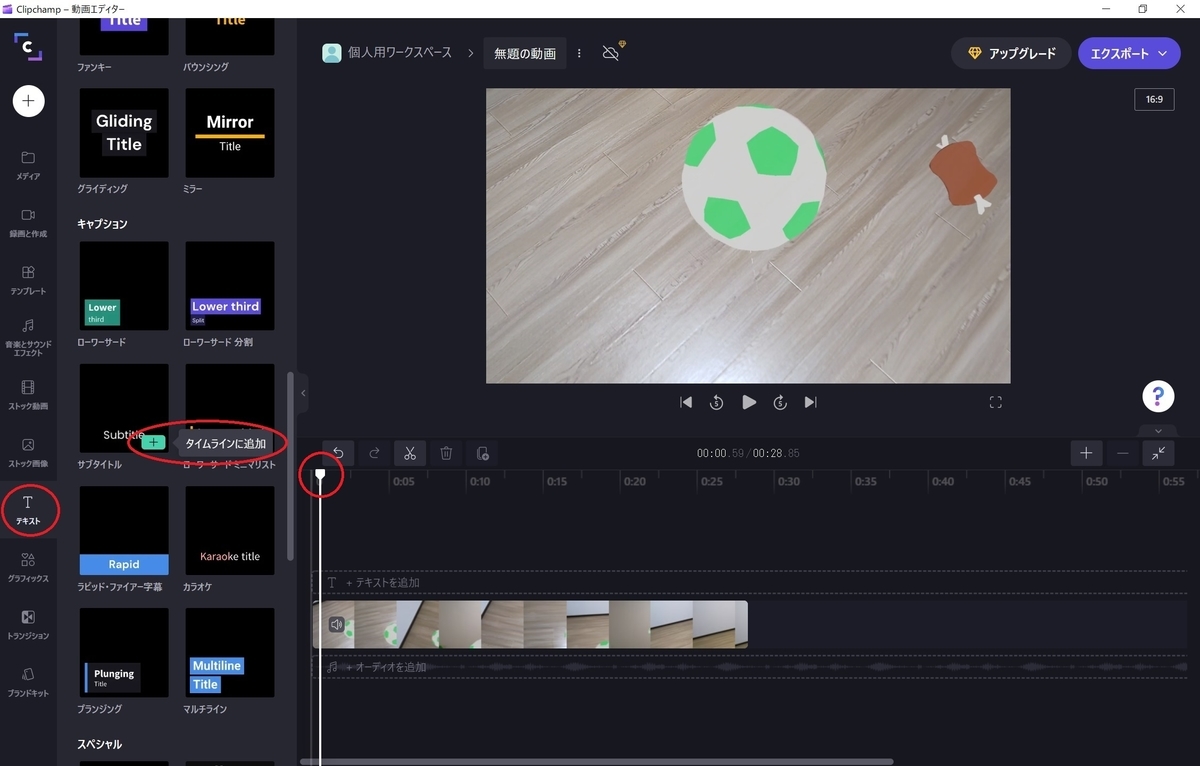Select the テキスト sidebar tab
Image resolution: width=1200 pixels, height=766 pixels.
[x=28, y=509]
